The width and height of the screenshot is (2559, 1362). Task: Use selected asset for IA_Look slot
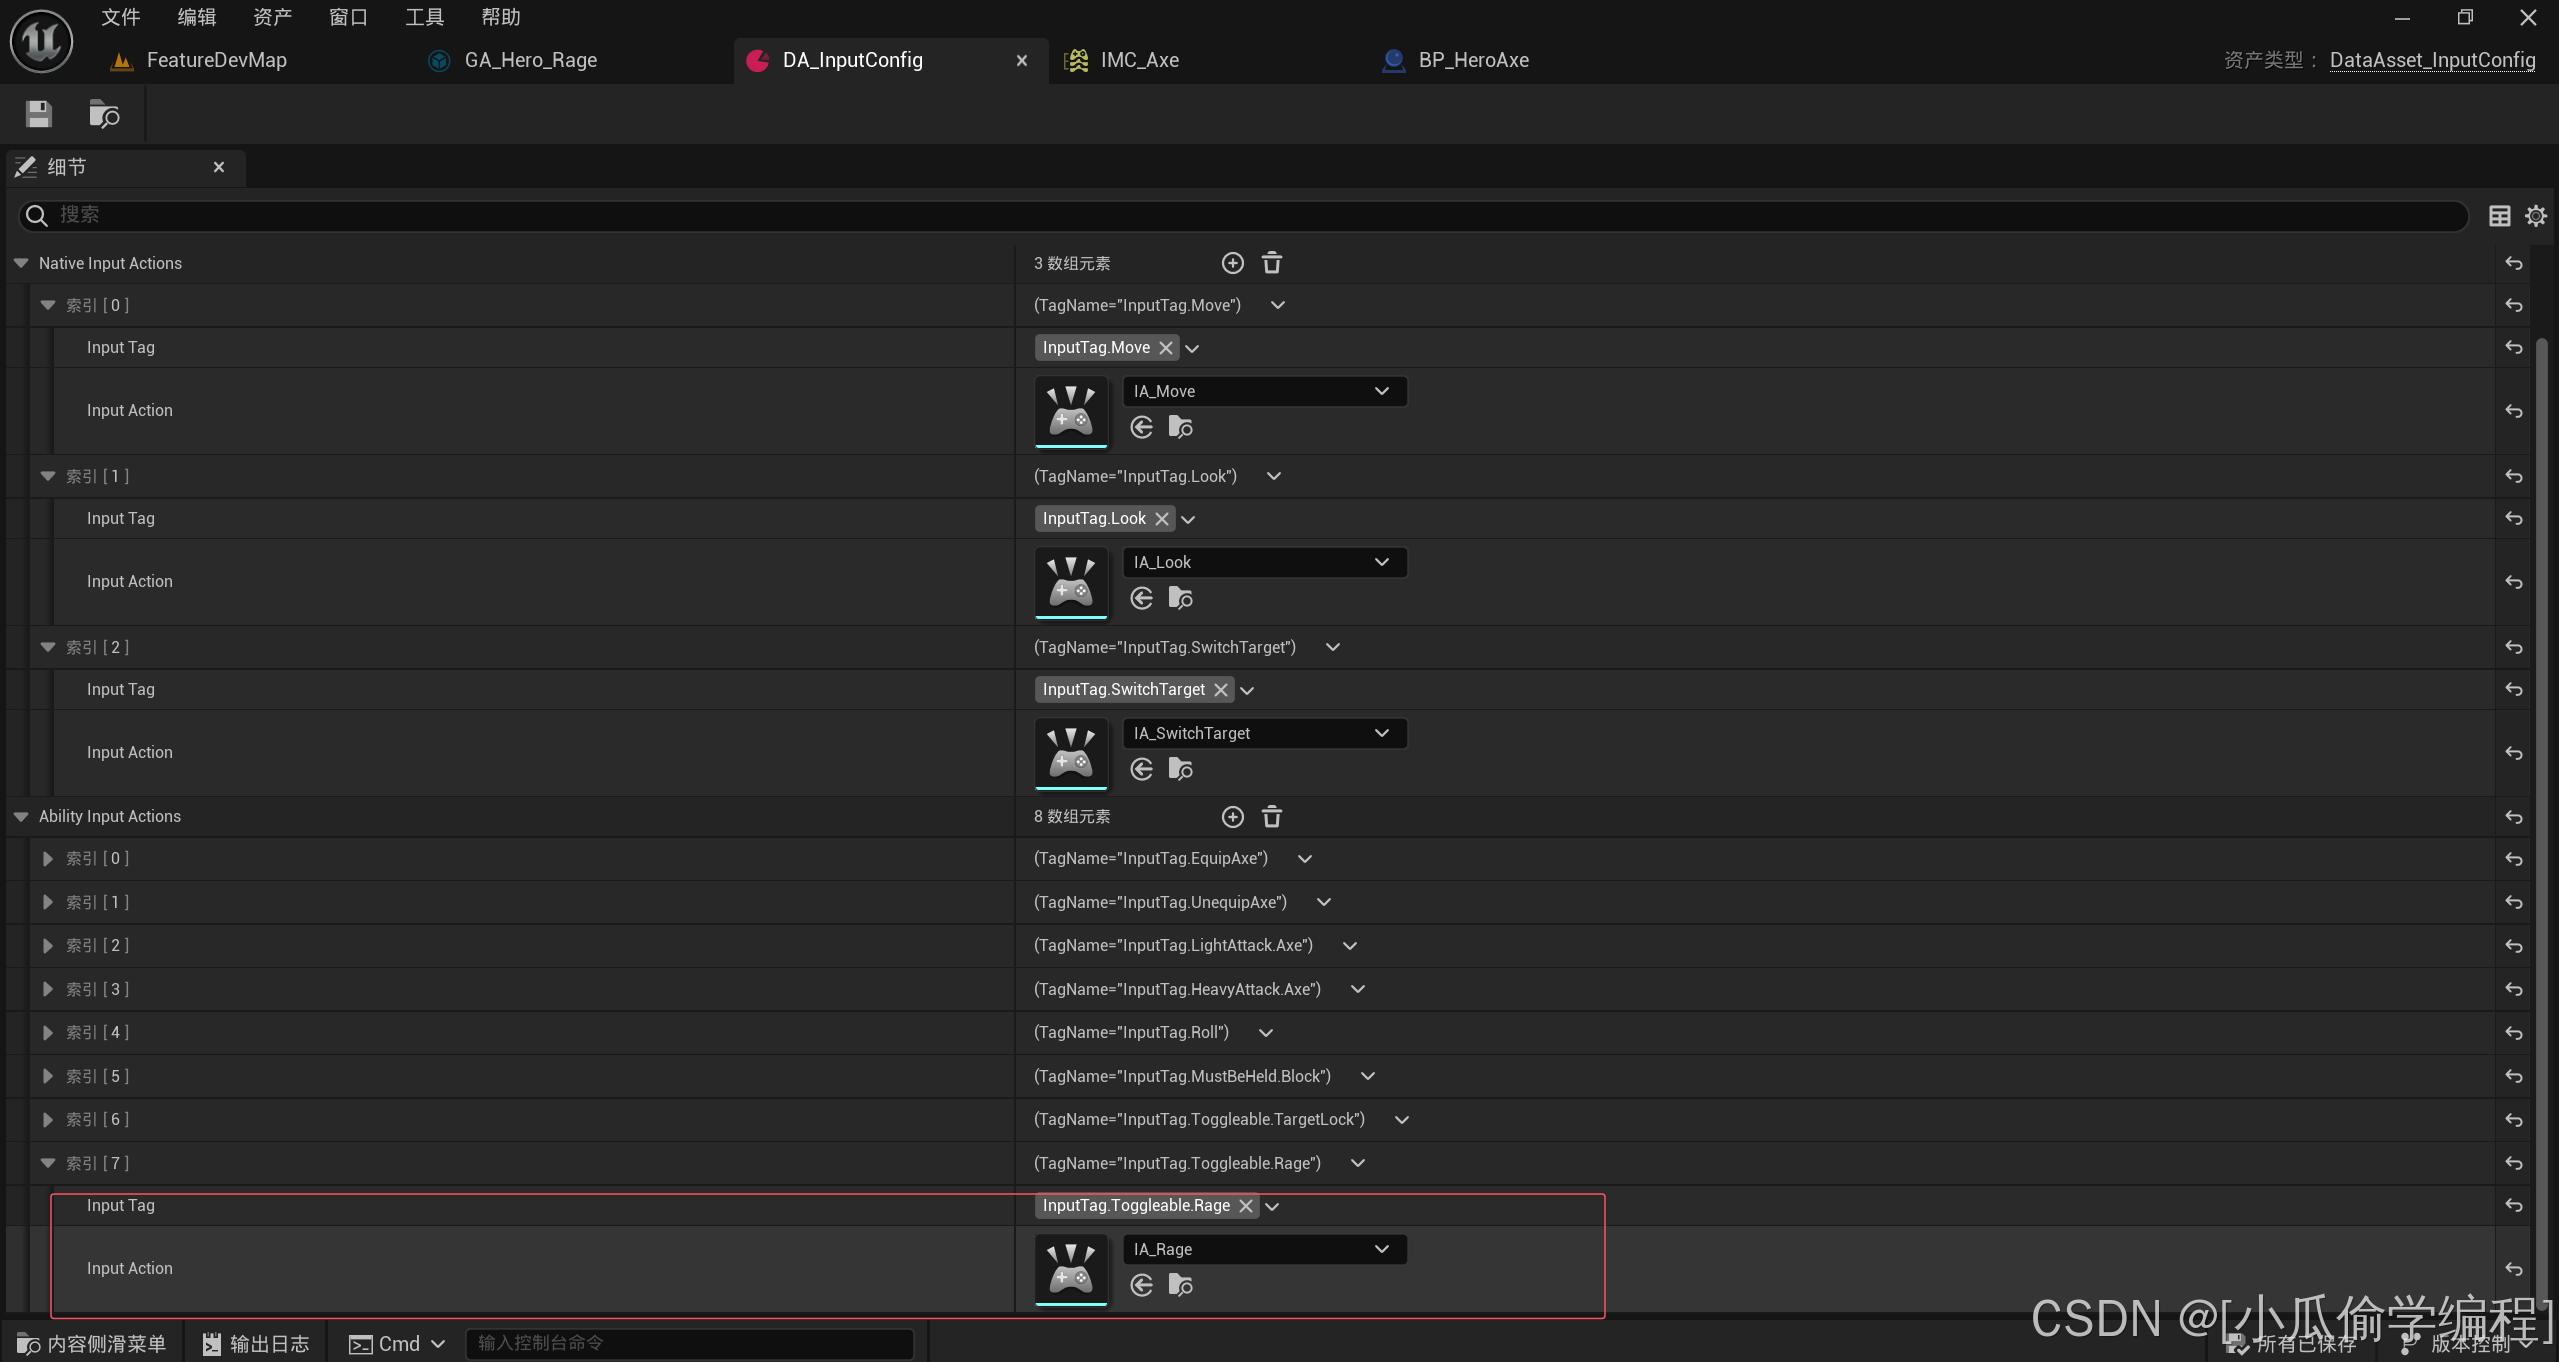[x=1142, y=599]
